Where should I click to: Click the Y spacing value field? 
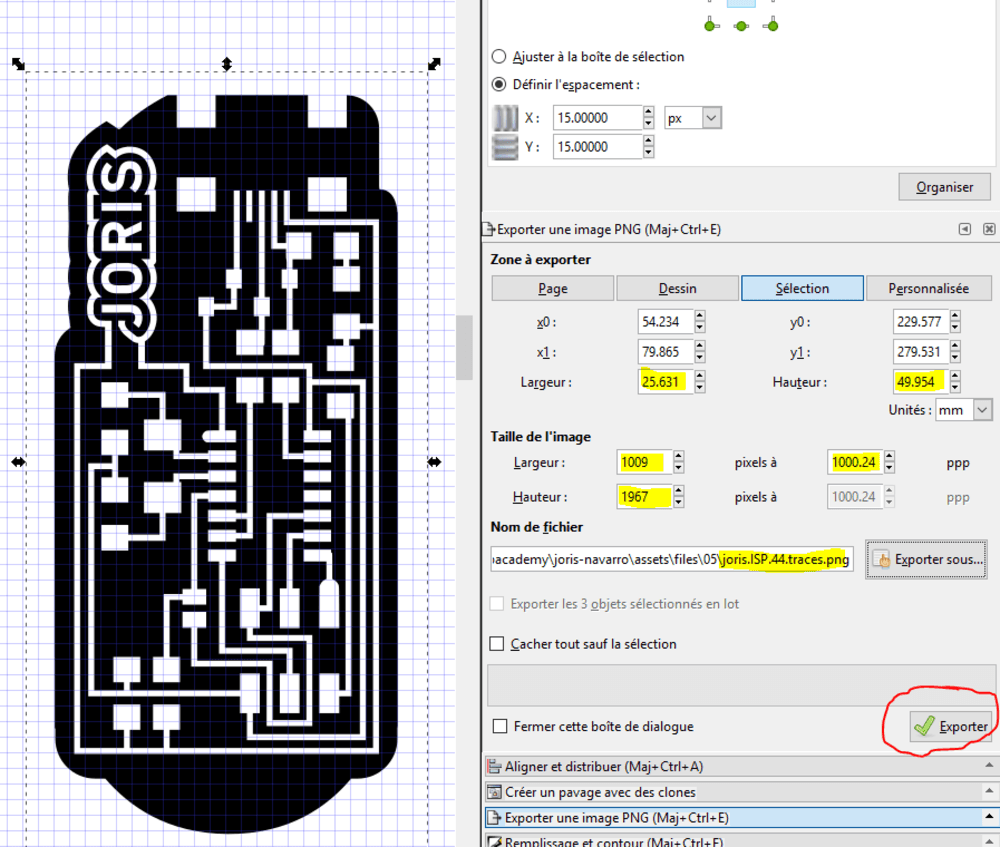[x=597, y=147]
